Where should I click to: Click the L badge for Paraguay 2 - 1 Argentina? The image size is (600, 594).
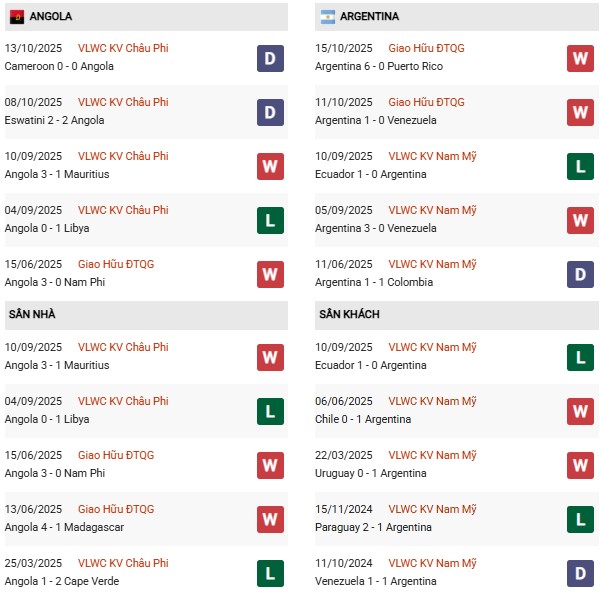[x=580, y=519]
